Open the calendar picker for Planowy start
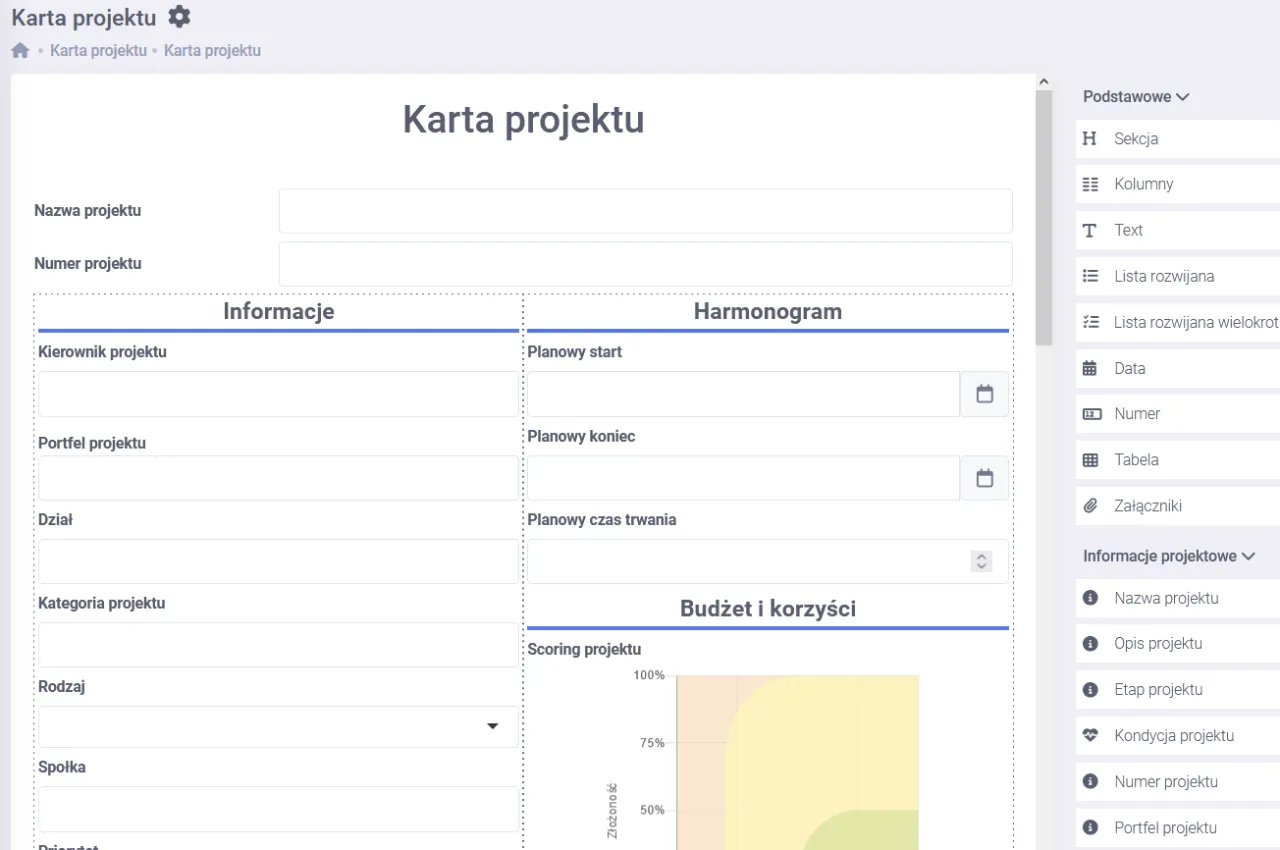 tap(984, 394)
